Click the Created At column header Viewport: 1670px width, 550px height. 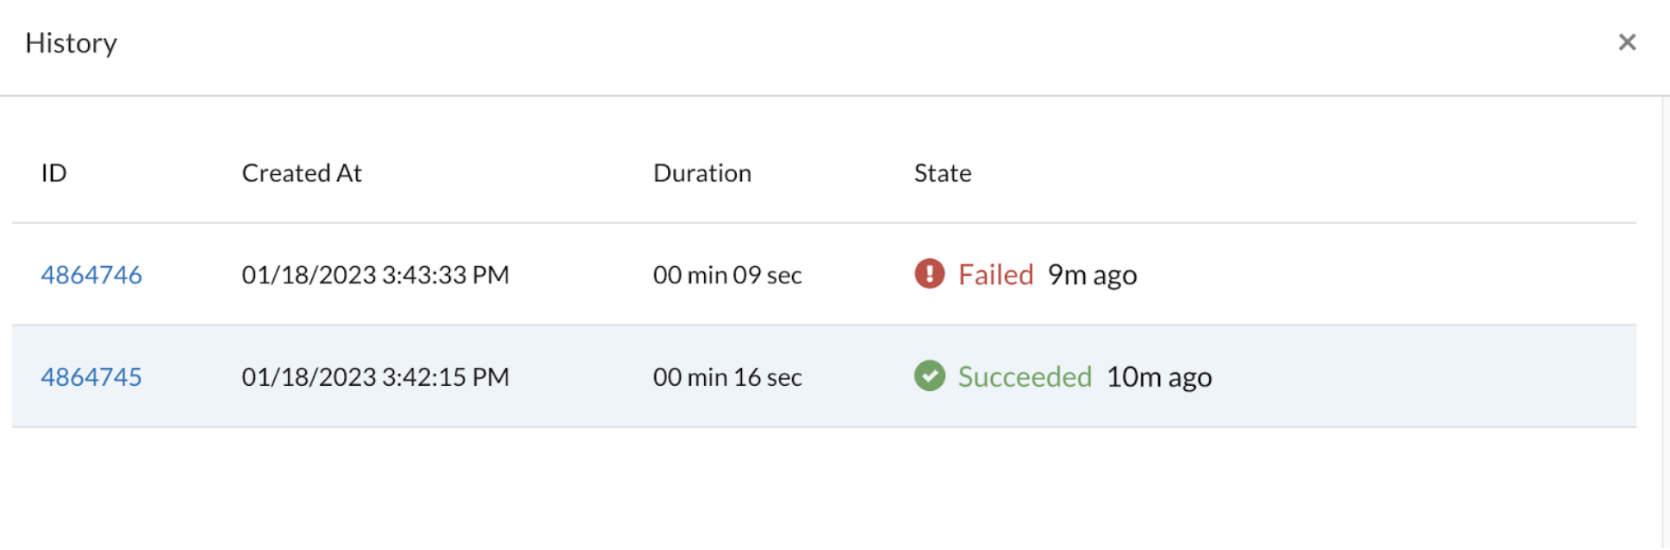[x=301, y=173]
